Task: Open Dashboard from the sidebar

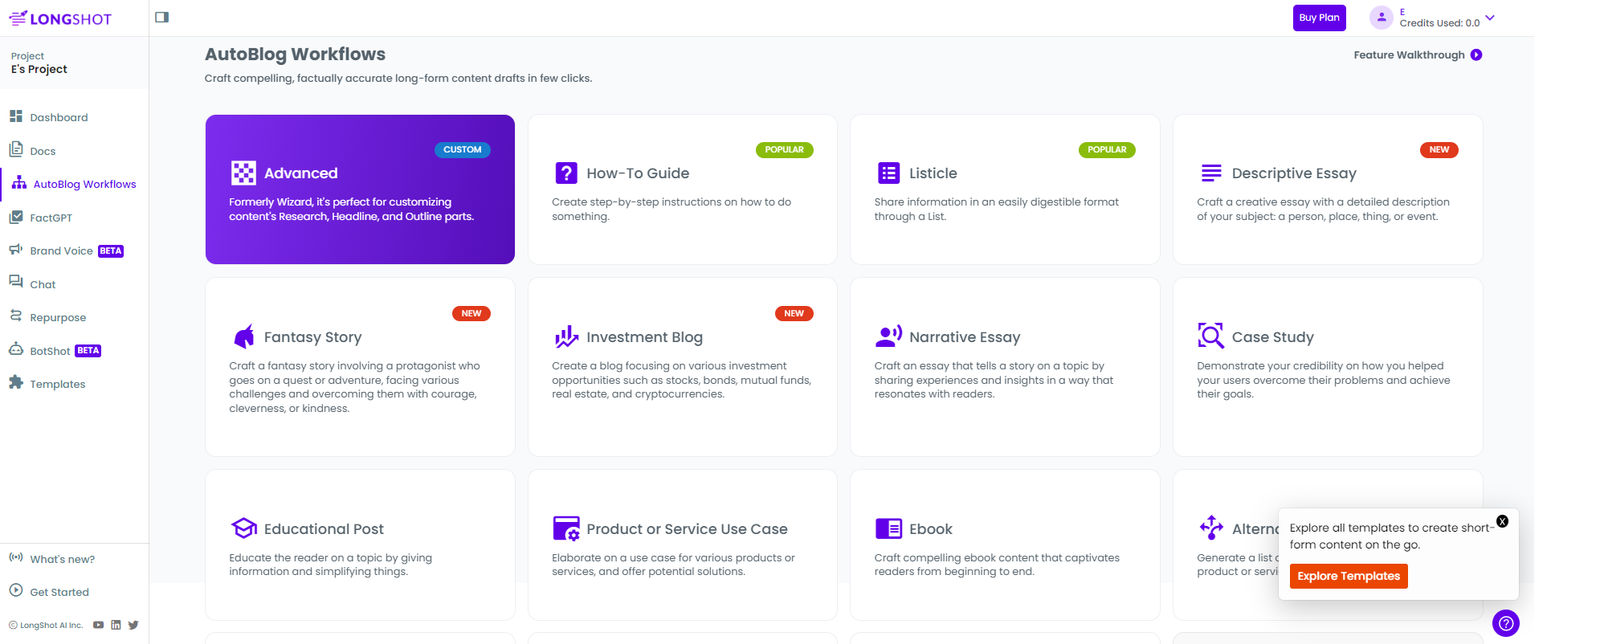Action: click(58, 117)
